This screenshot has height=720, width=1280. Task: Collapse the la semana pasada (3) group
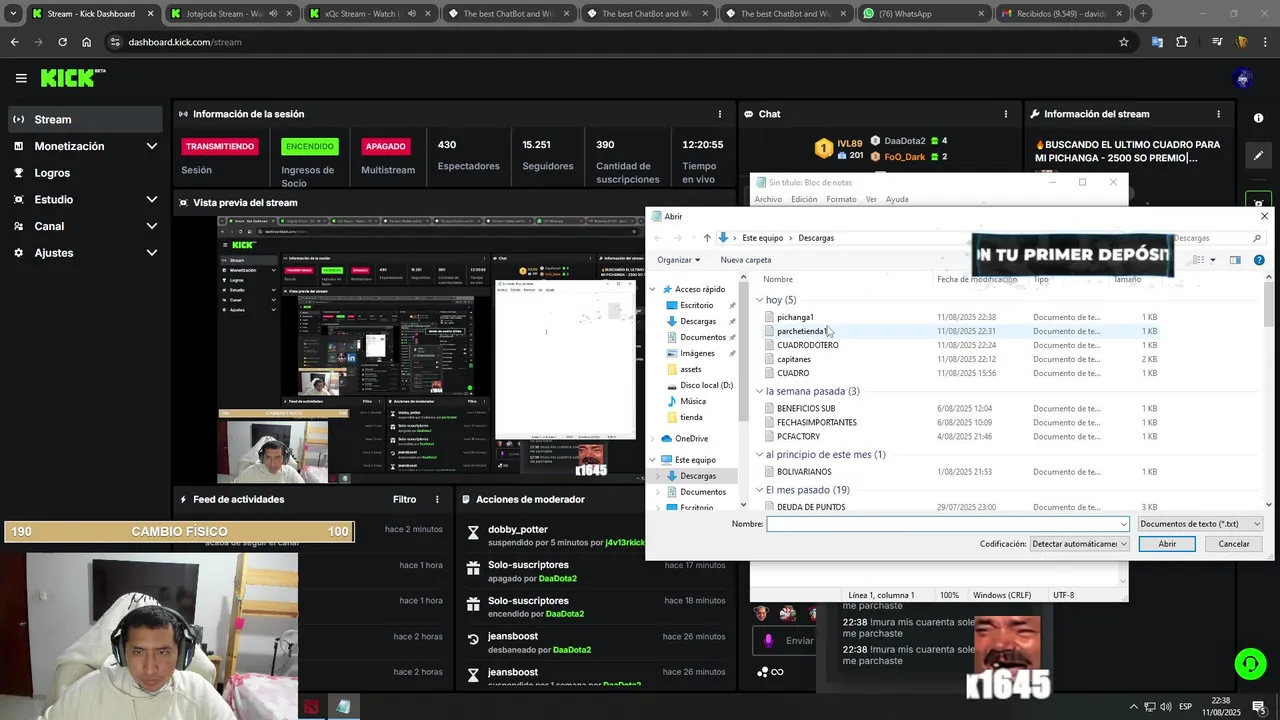click(x=759, y=391)
